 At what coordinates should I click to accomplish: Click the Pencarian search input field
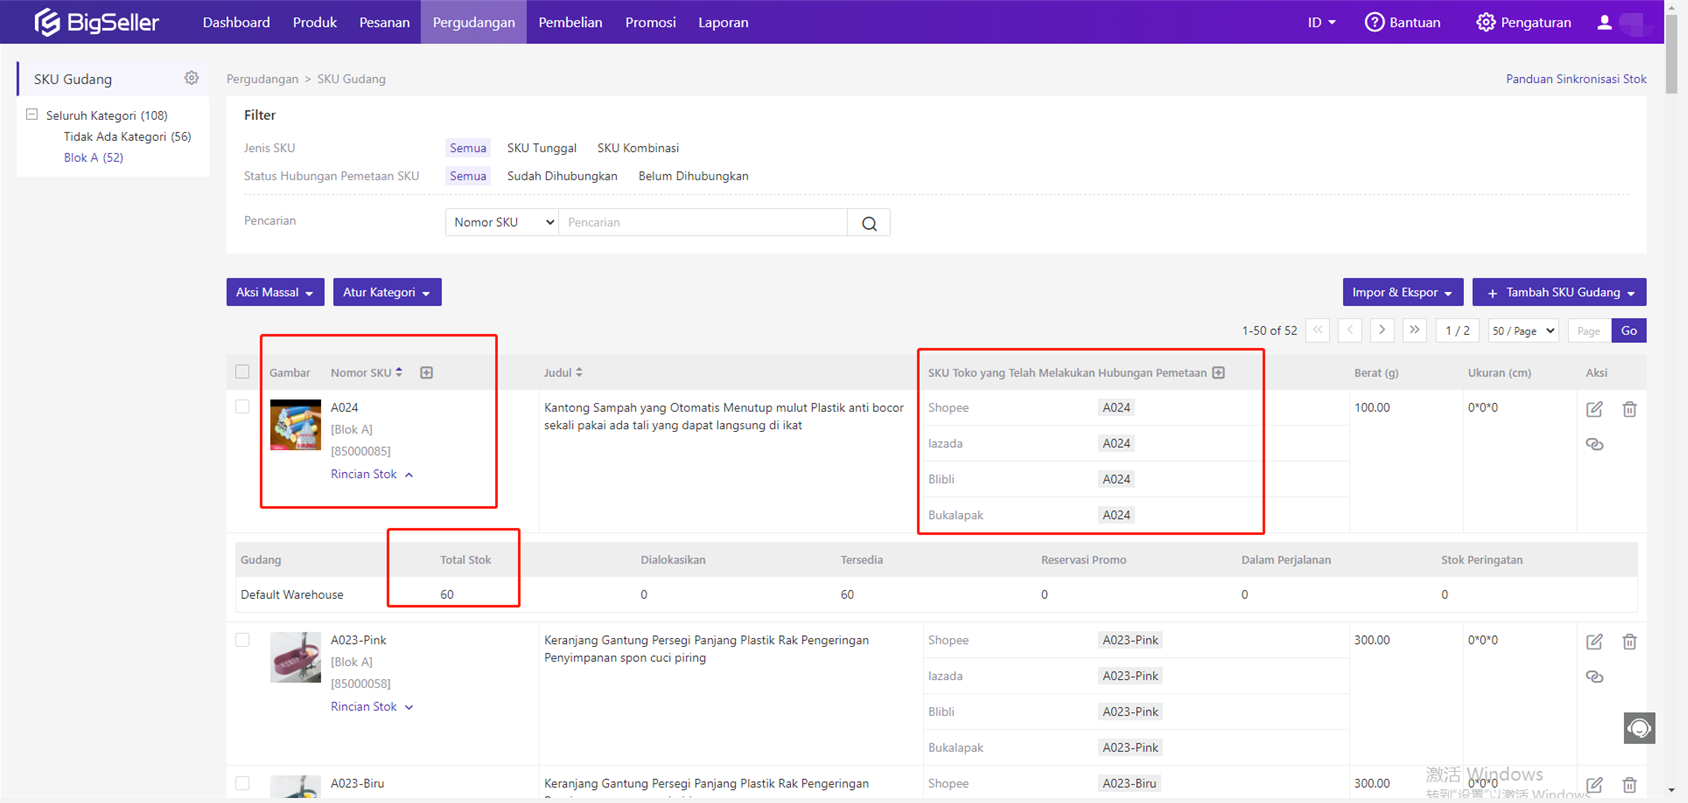(x=702, y=222)
